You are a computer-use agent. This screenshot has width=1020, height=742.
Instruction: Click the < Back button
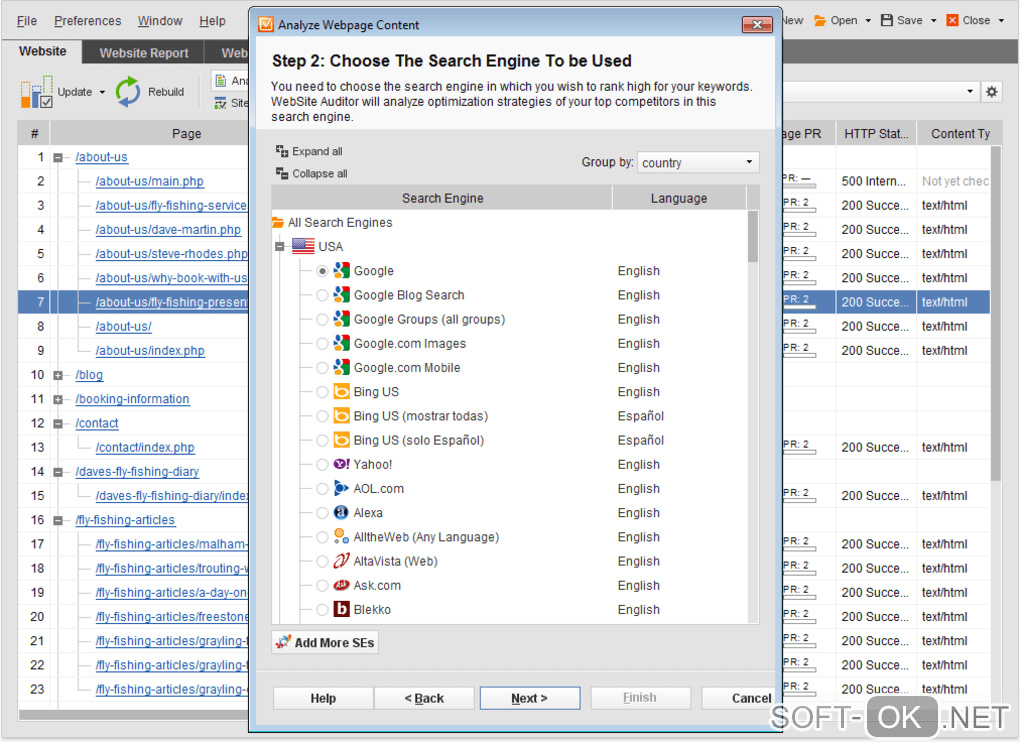point(424,698)
